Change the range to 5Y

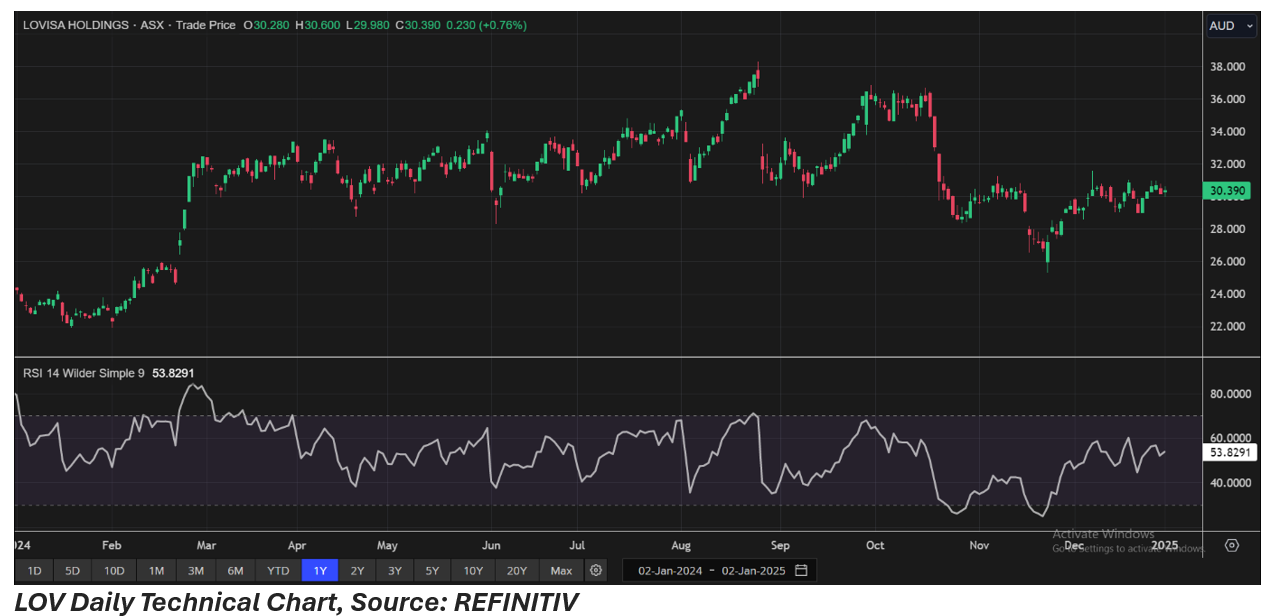tap(432, 571)
